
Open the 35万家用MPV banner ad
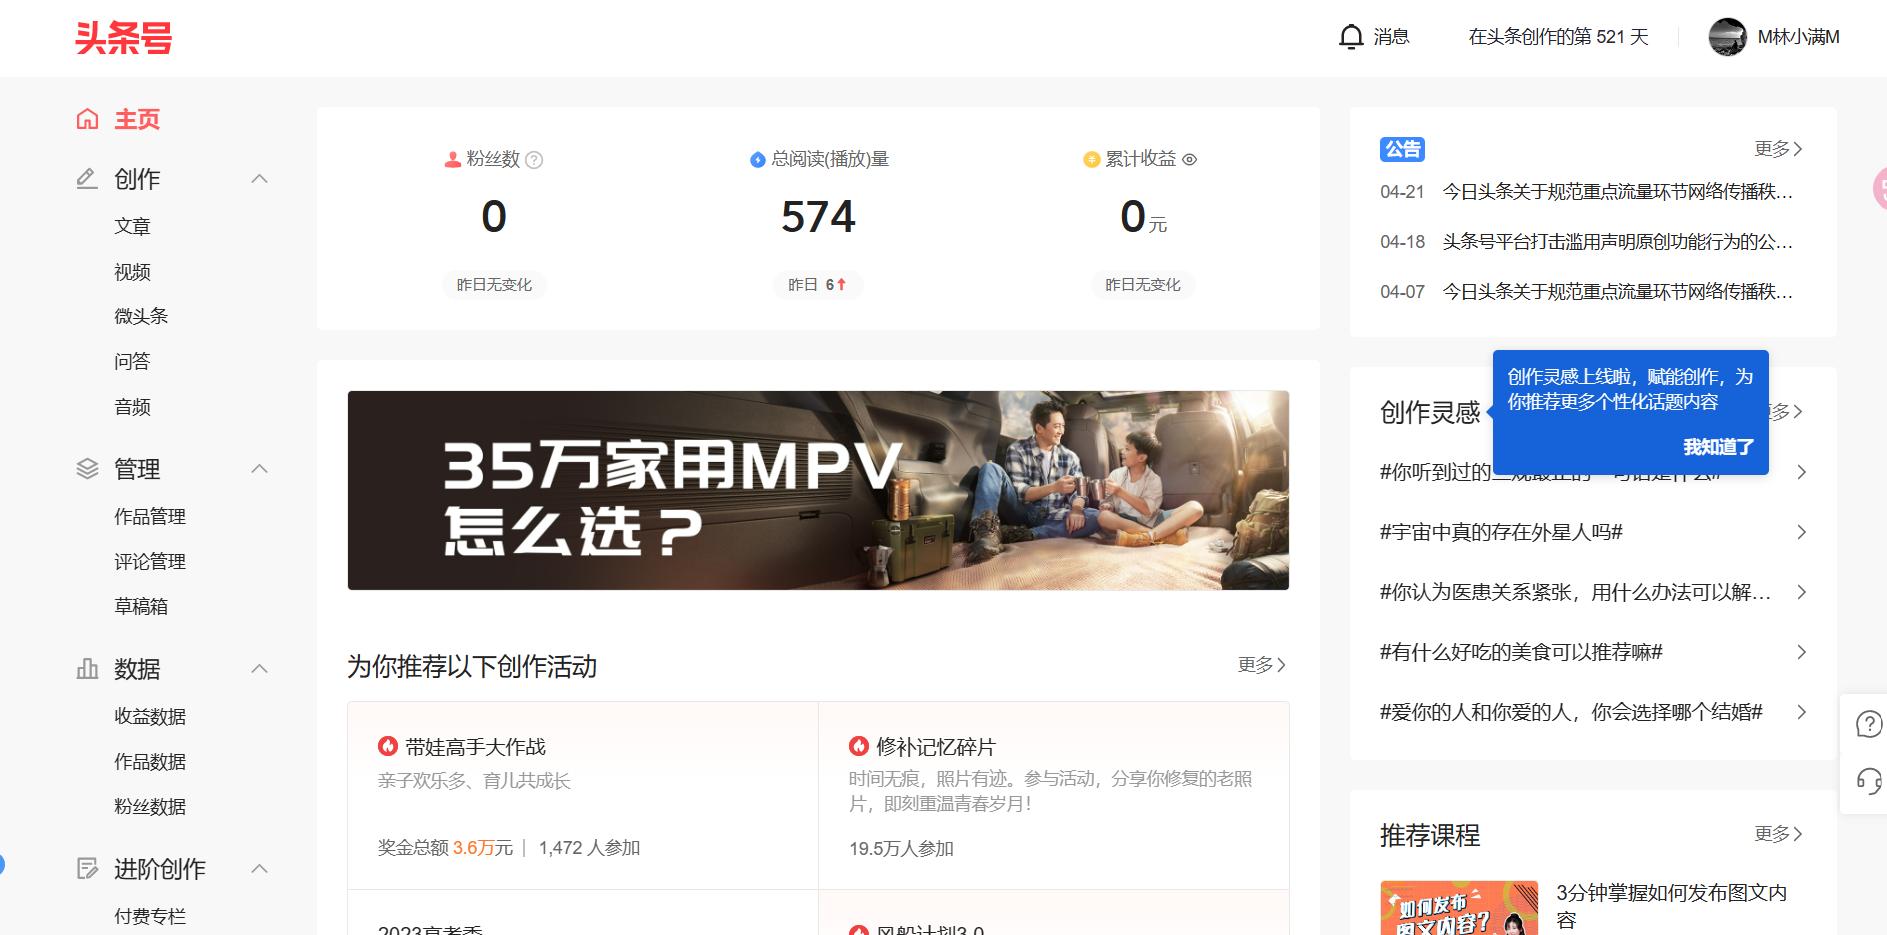pyautogui.click(x=818, y=490)
